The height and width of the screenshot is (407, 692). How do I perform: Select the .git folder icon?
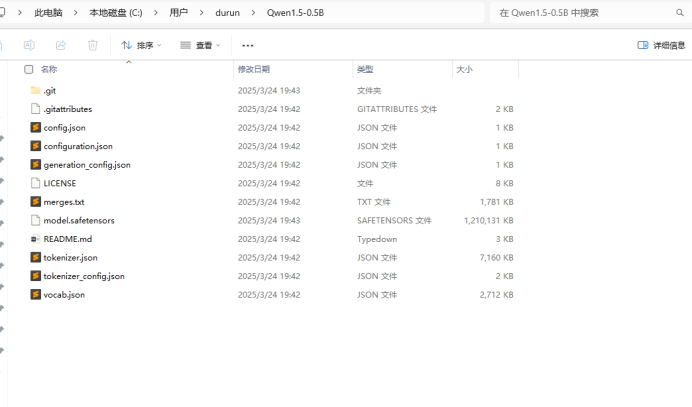point(36,90)
